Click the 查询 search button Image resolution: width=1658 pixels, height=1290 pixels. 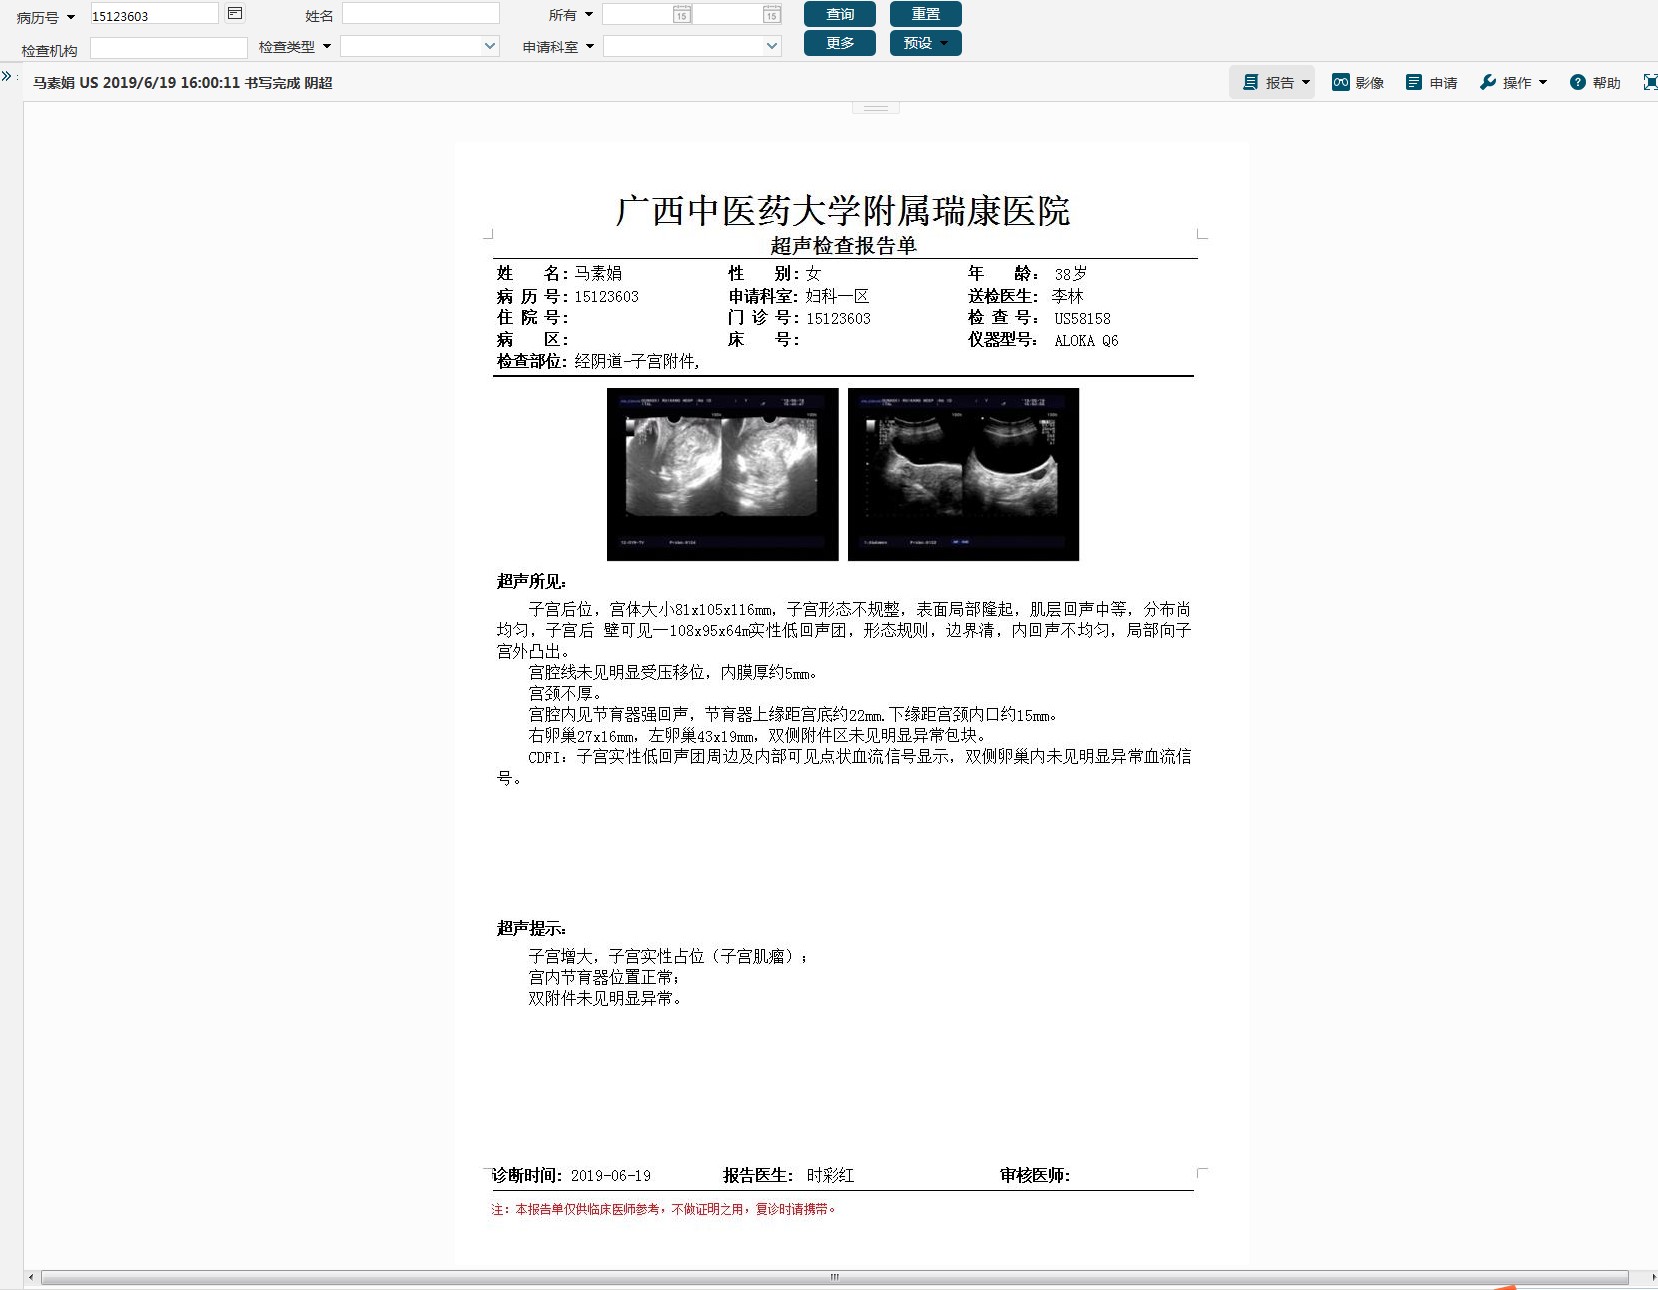(839, 14)
